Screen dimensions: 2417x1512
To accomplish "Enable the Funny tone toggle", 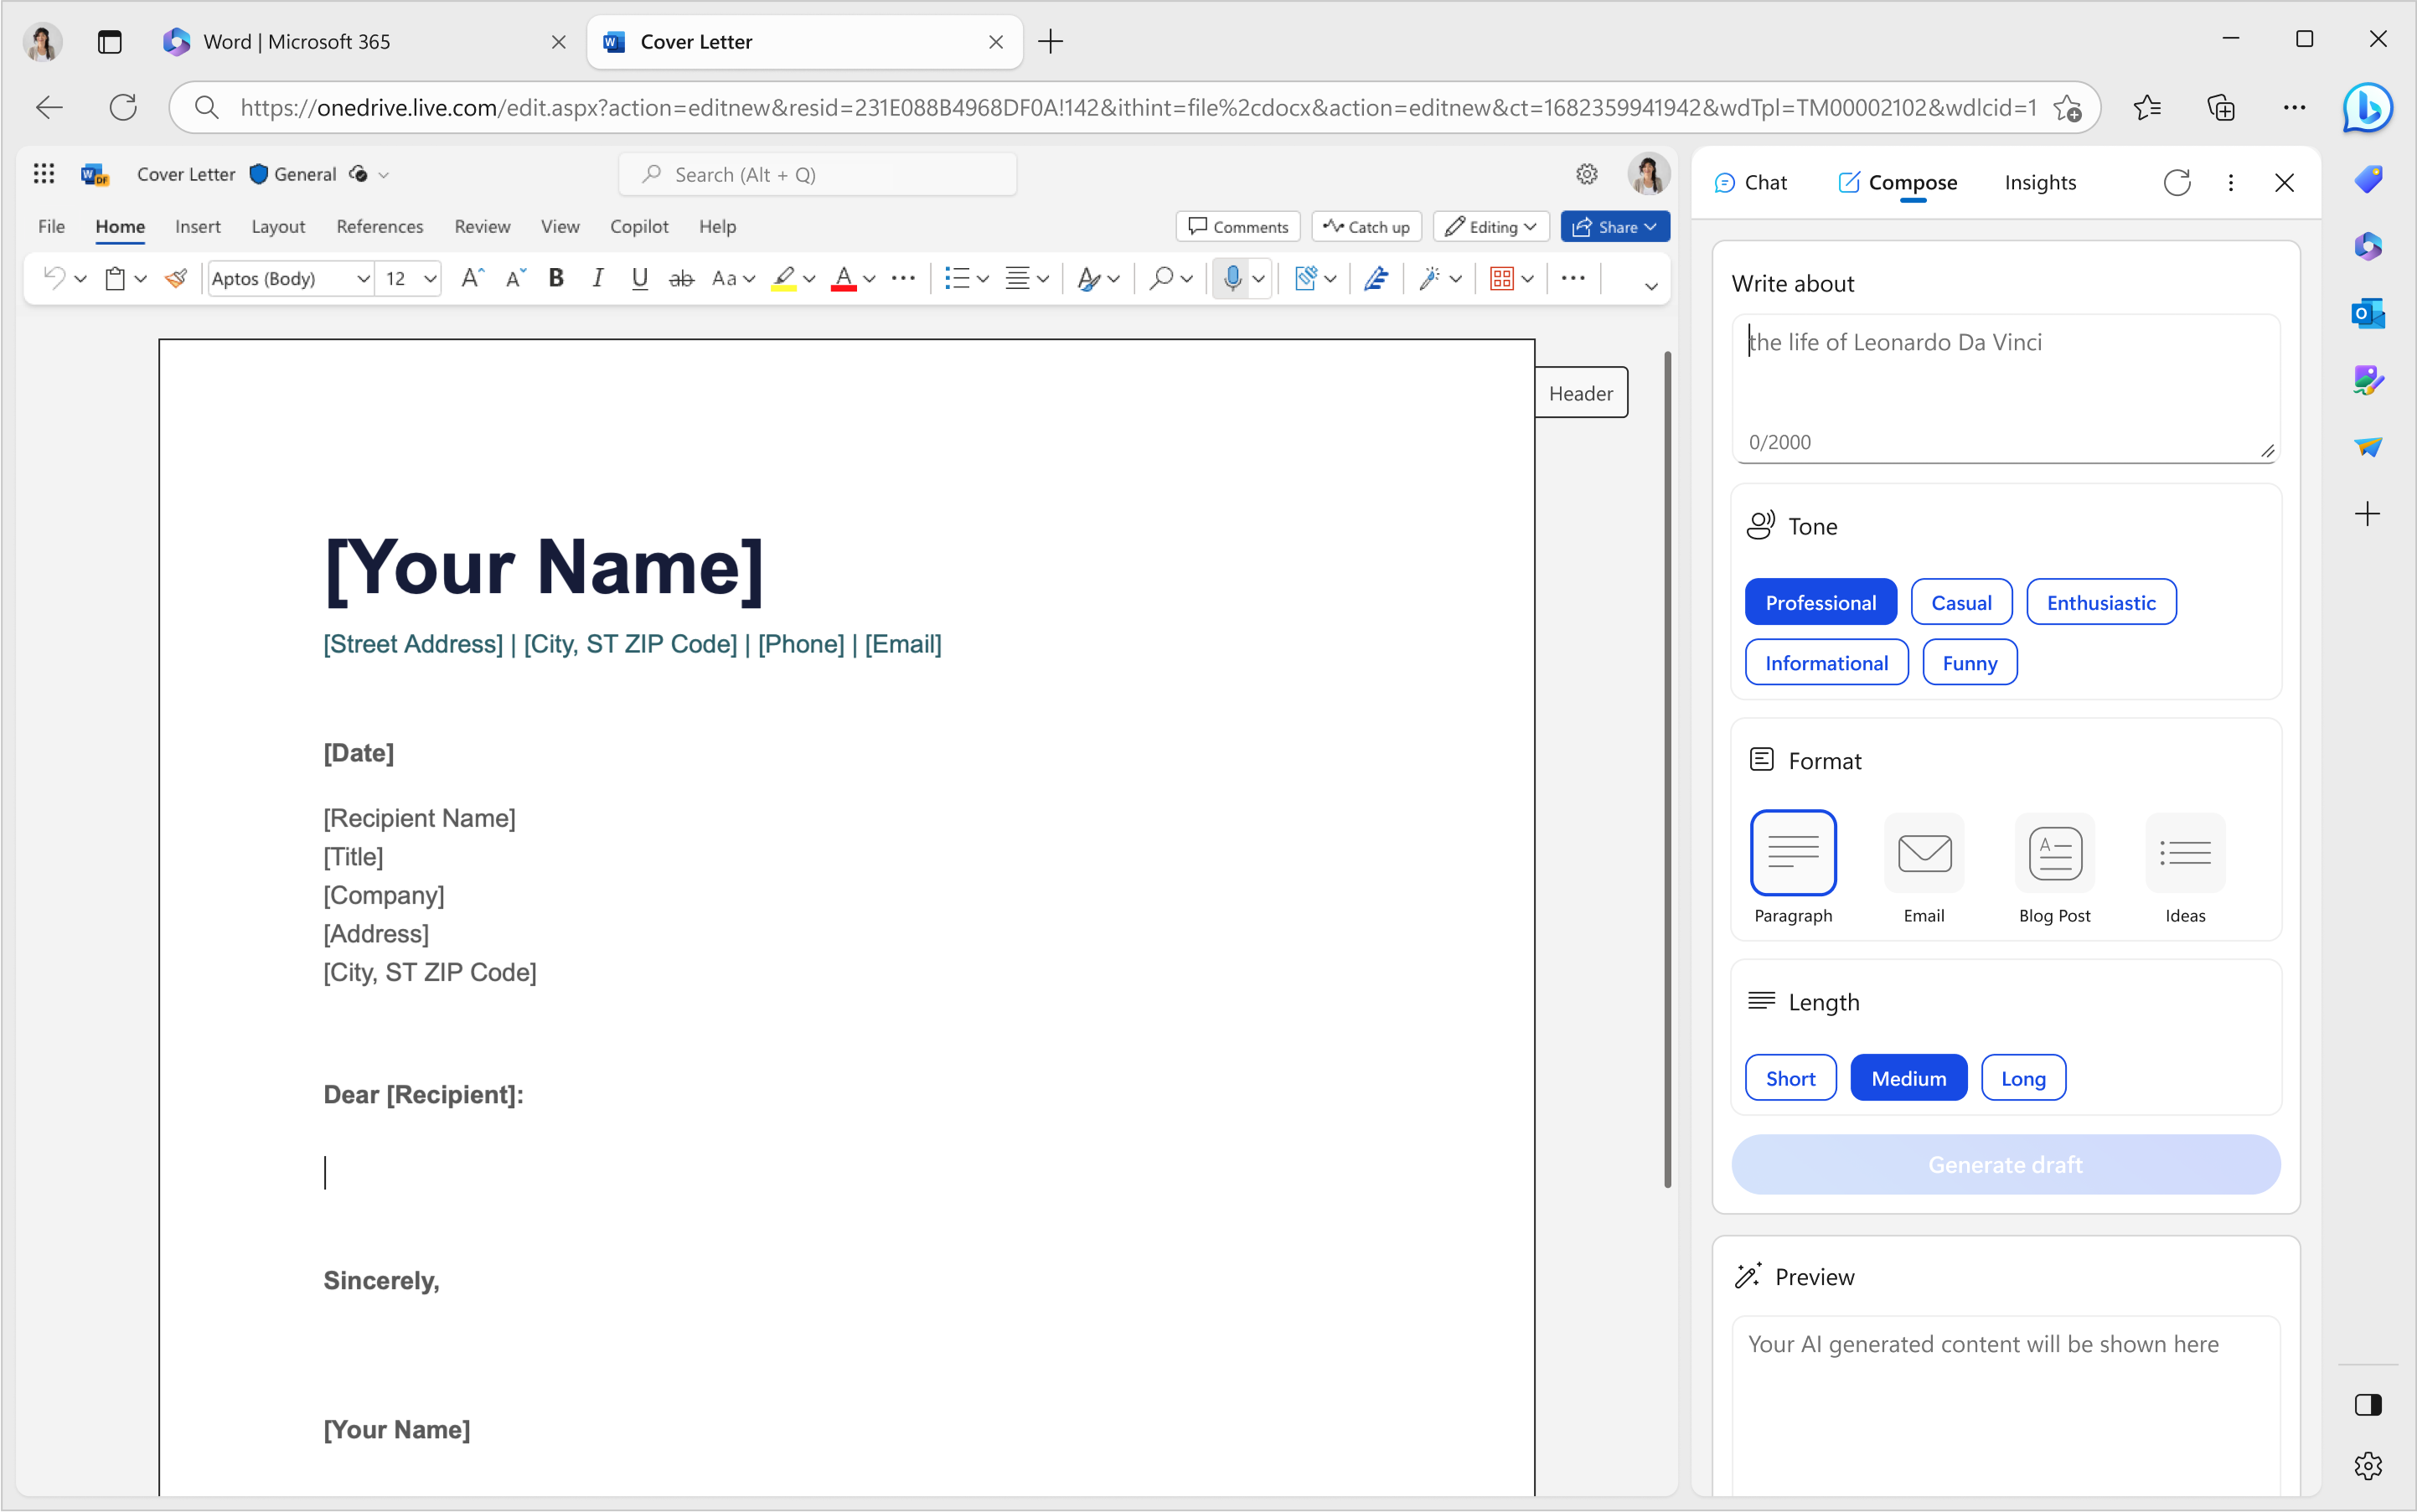I will point(1970,662).
